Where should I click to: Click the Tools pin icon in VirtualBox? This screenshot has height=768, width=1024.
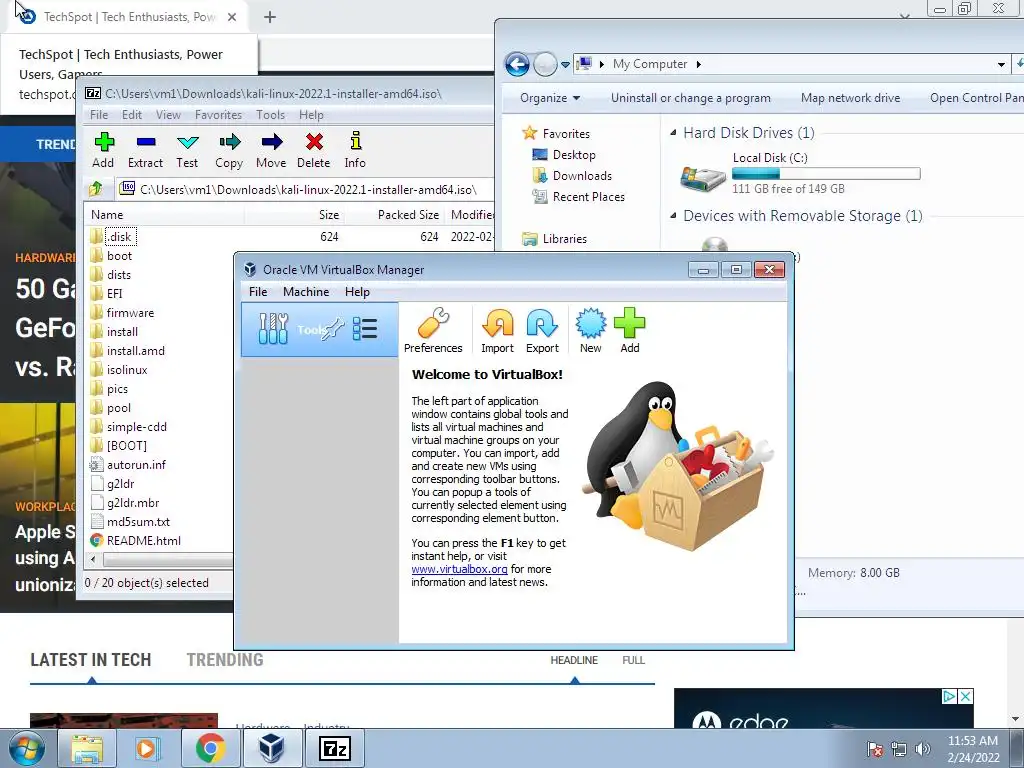pos(333,328)
